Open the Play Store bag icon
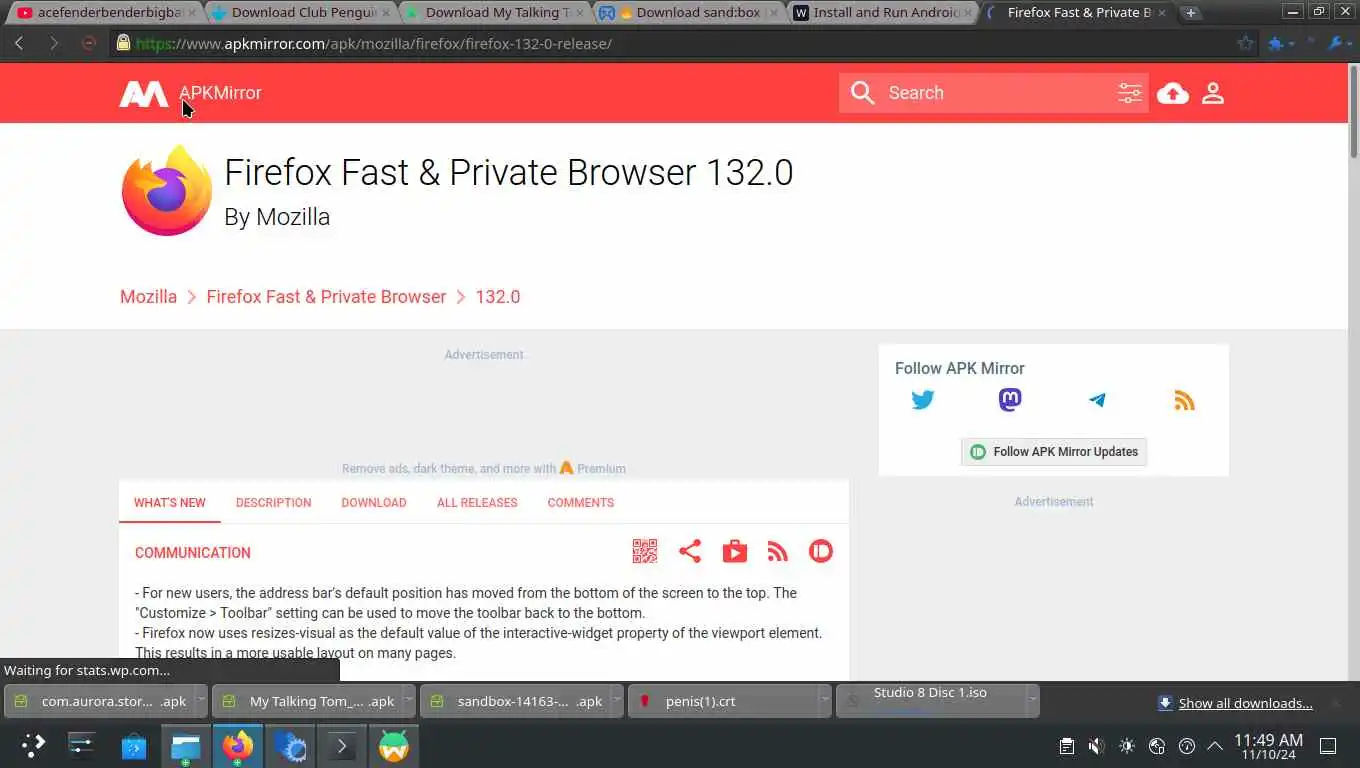 (x=735, y=551)
